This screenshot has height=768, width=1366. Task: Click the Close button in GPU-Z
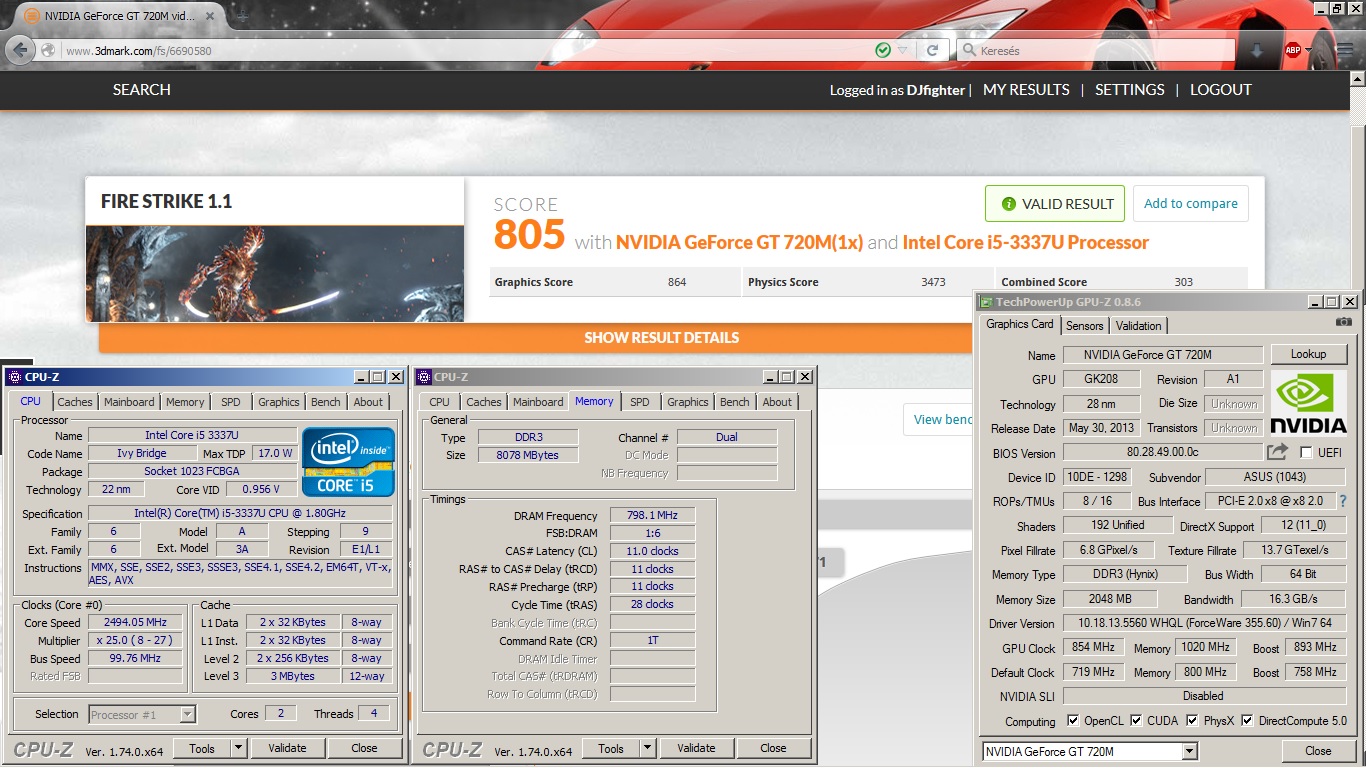1318,751
